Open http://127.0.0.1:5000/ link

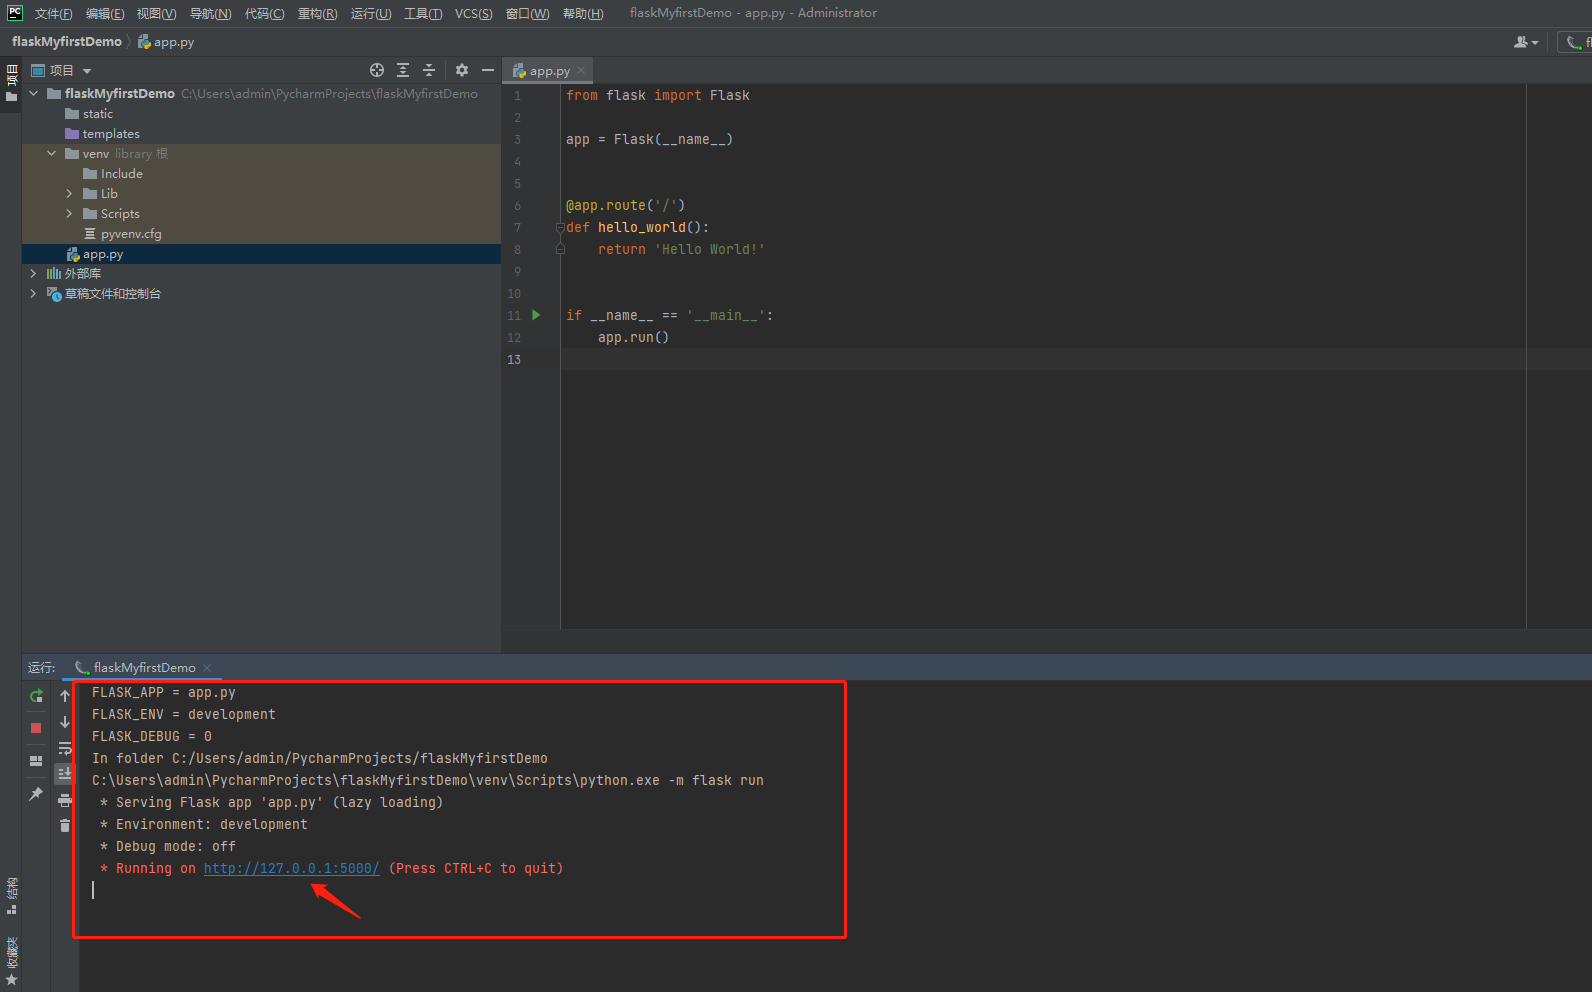[x=291, y=868]
